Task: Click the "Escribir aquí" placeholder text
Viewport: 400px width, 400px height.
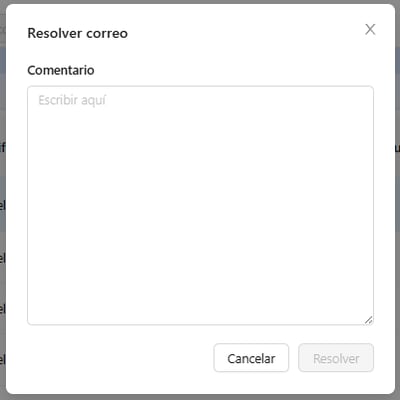Action: (x=72, y=100)
